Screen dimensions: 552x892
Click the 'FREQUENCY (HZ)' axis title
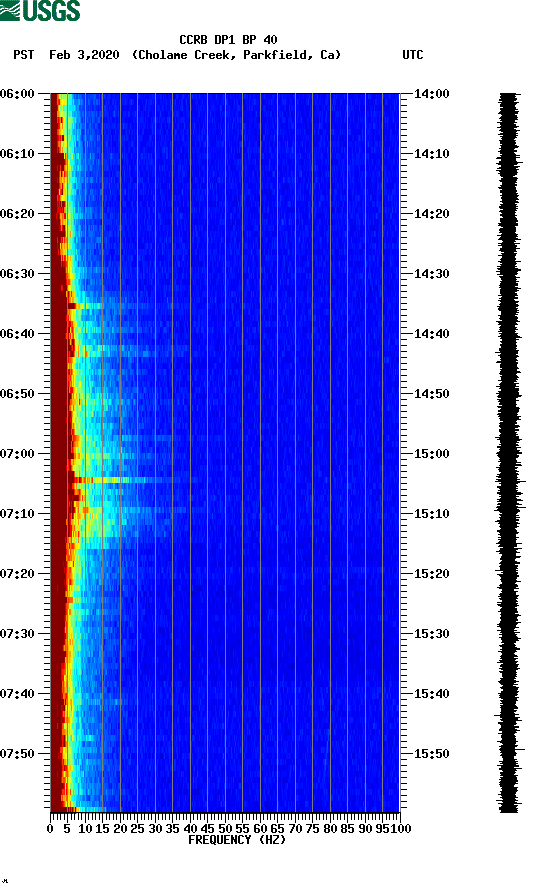(237, 840)
